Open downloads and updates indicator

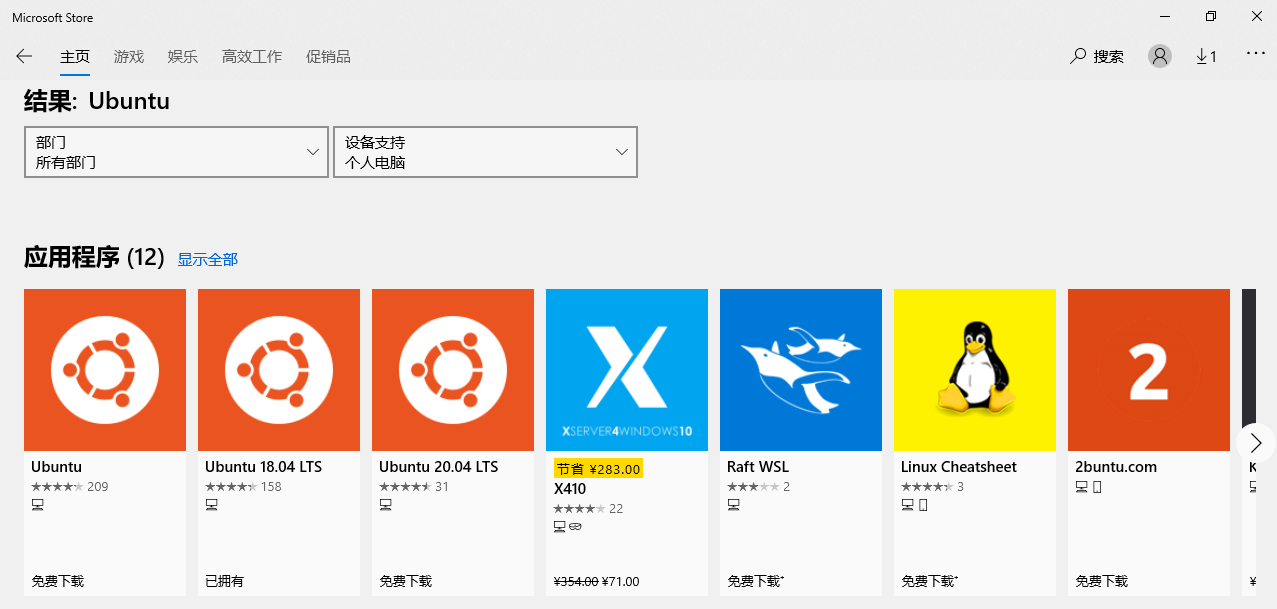[1206, 57]
